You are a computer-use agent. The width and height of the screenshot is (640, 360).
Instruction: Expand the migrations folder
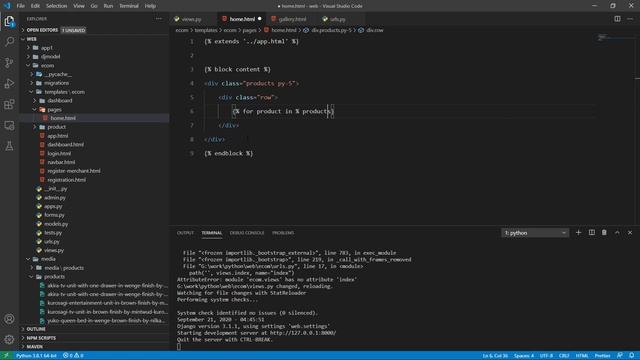point(95,83)
